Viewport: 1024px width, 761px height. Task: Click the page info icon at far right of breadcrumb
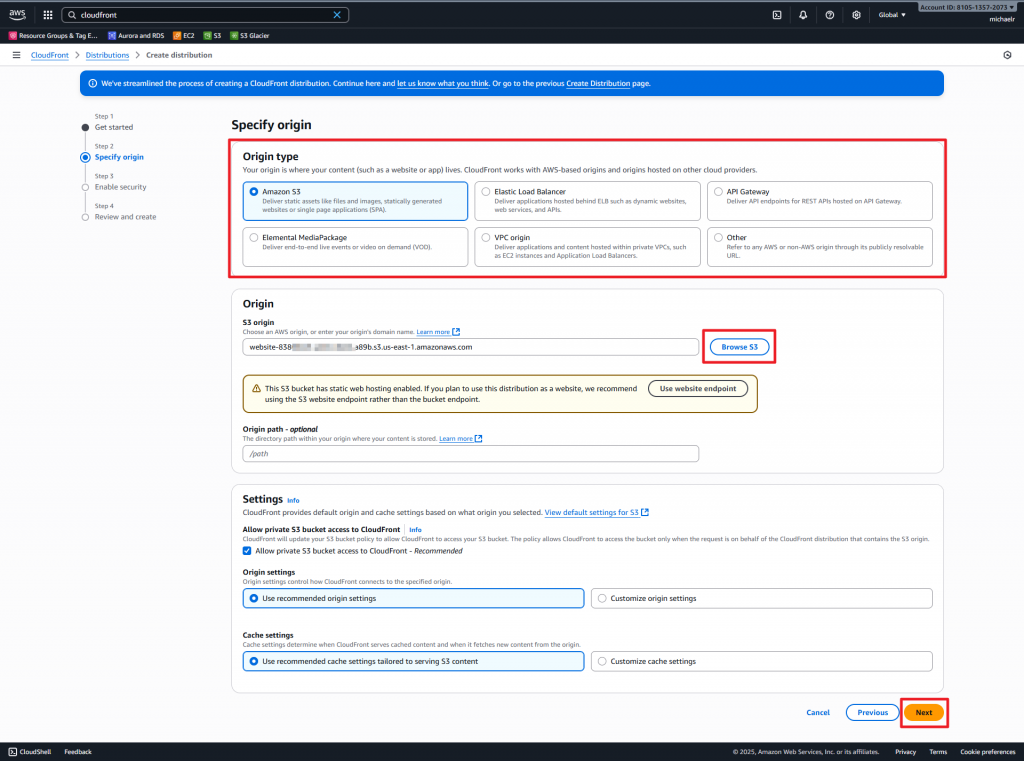coord(1007,55)
